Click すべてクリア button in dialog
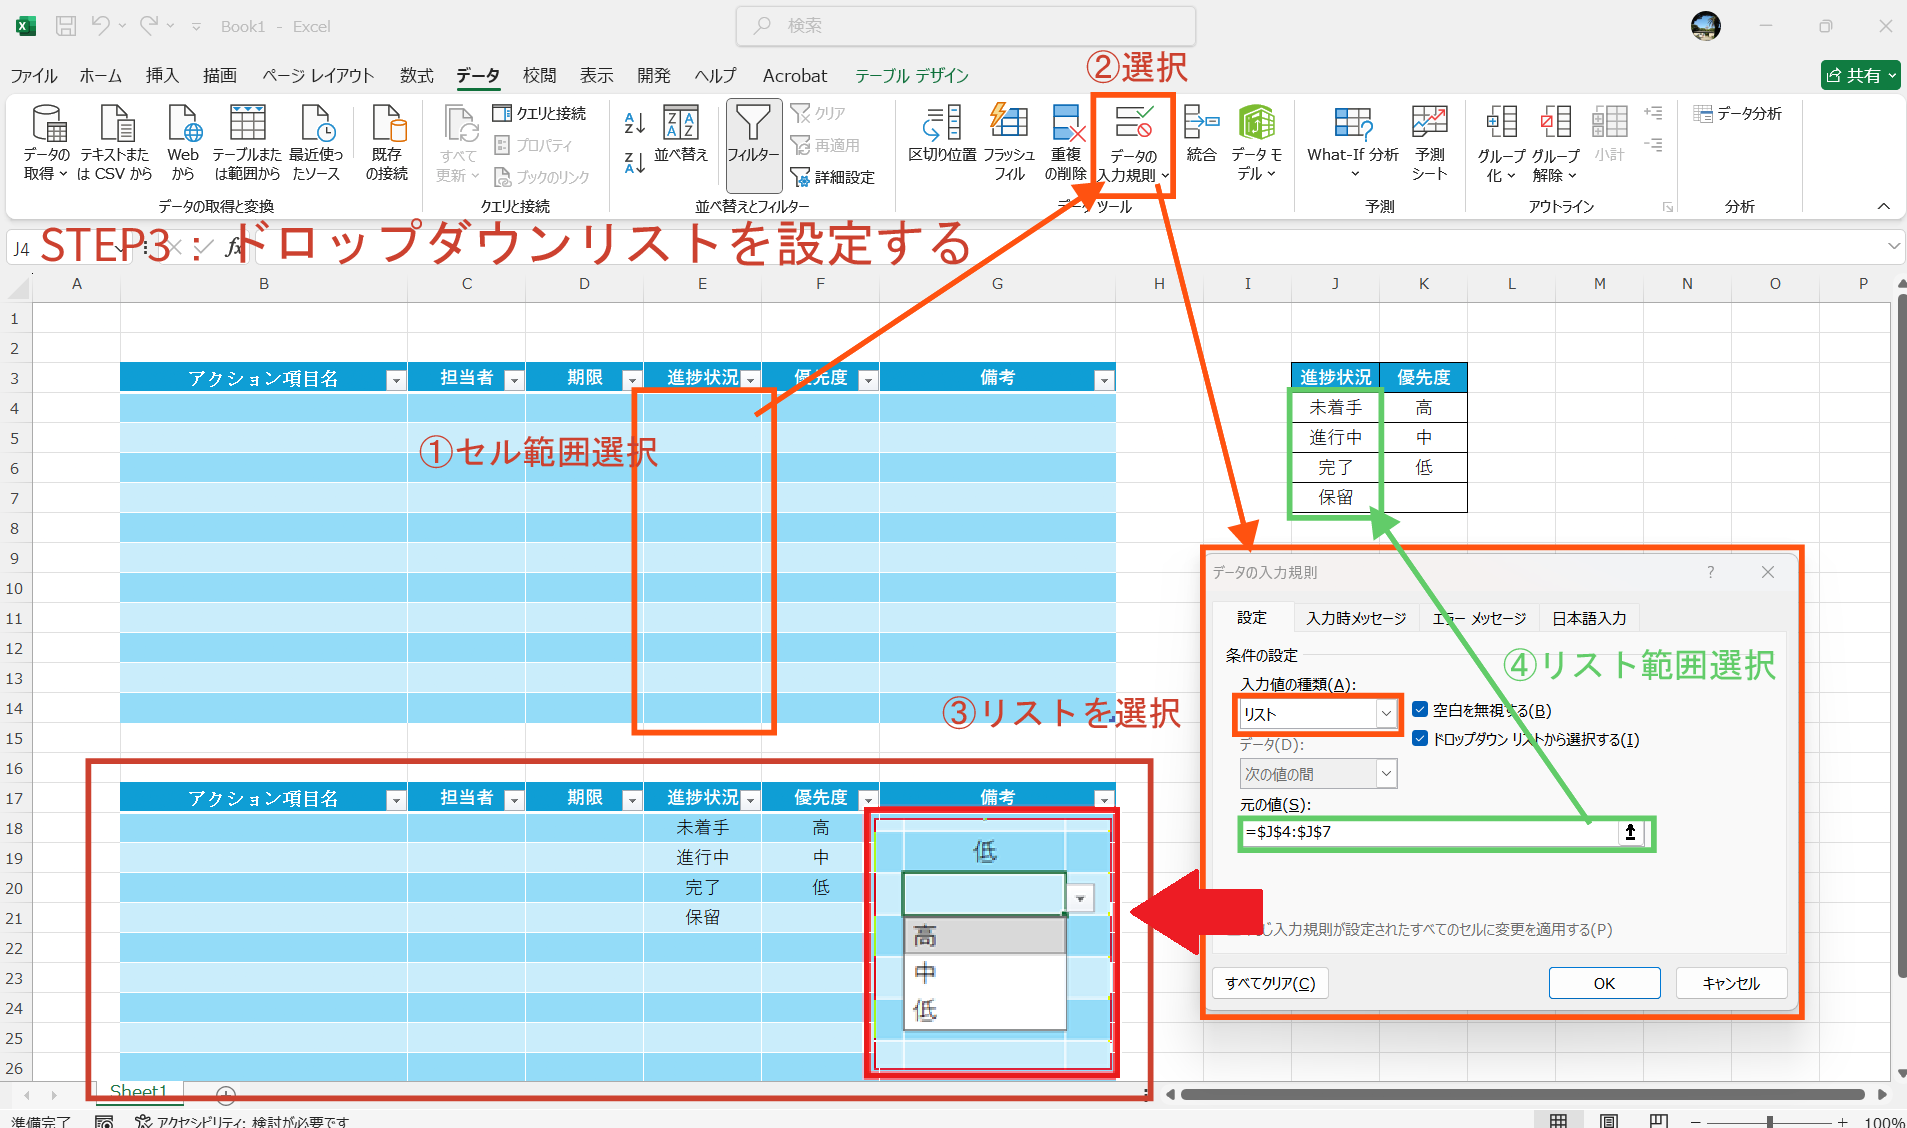 tap(1270, 983)
